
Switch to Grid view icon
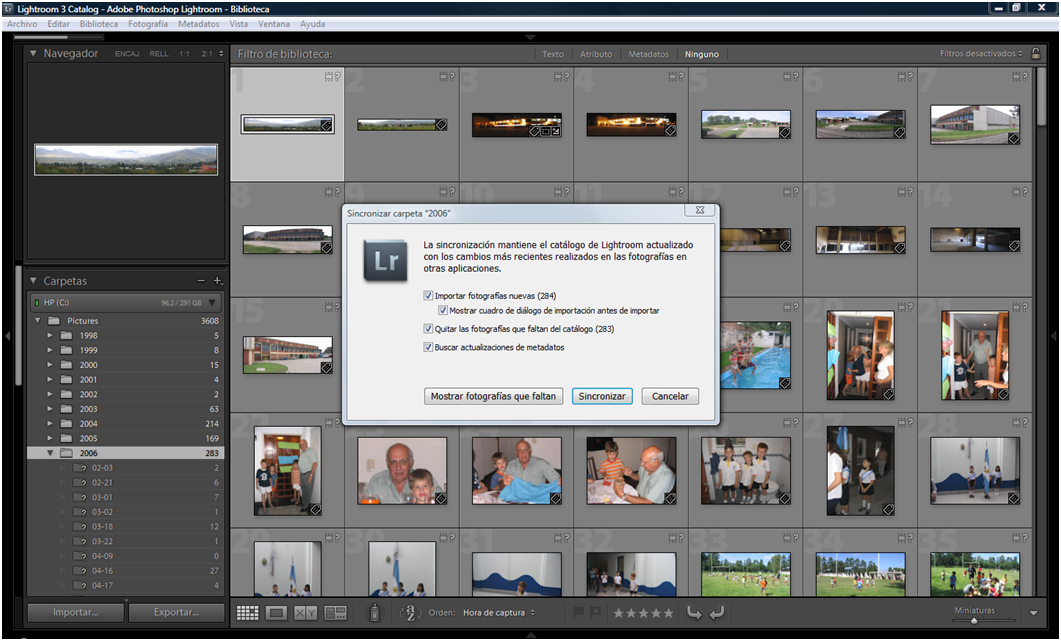click(247, 613)
